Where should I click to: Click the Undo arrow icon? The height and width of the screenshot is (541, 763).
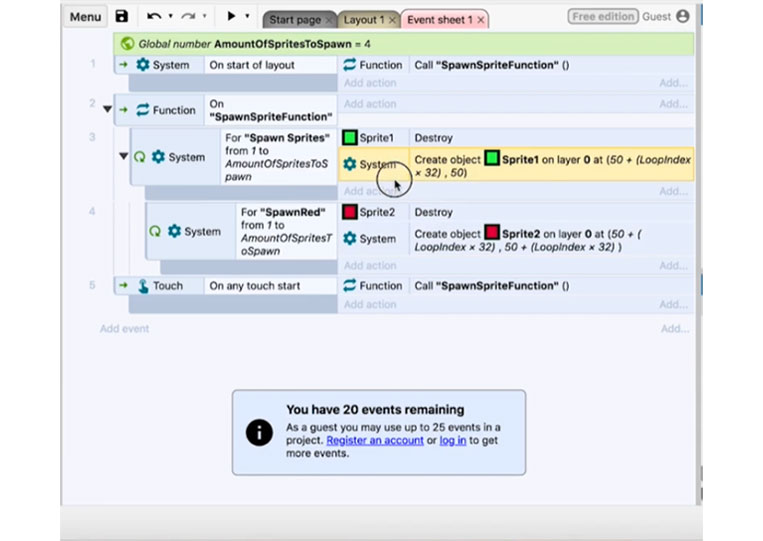(x=154, y=17)
